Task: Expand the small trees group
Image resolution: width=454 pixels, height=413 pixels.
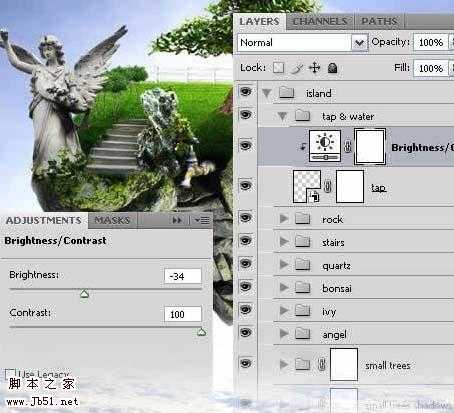Action: (x=284, y=364)
